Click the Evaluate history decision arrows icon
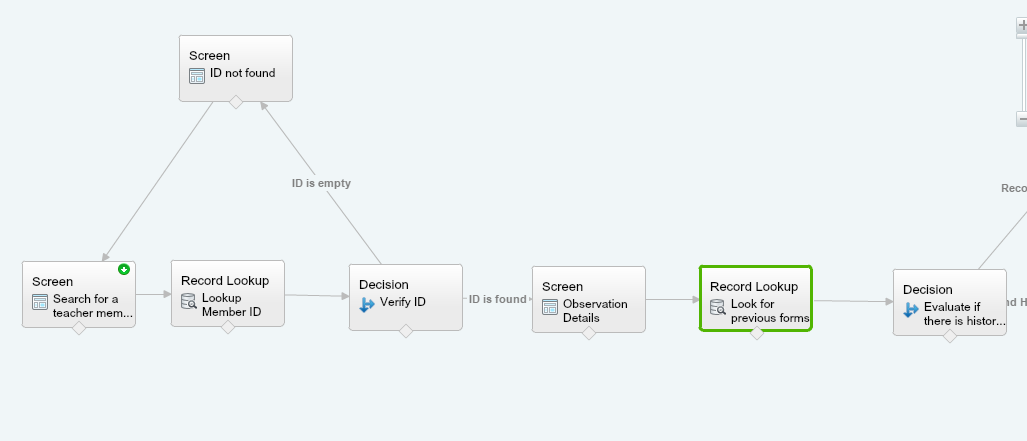 911,310
